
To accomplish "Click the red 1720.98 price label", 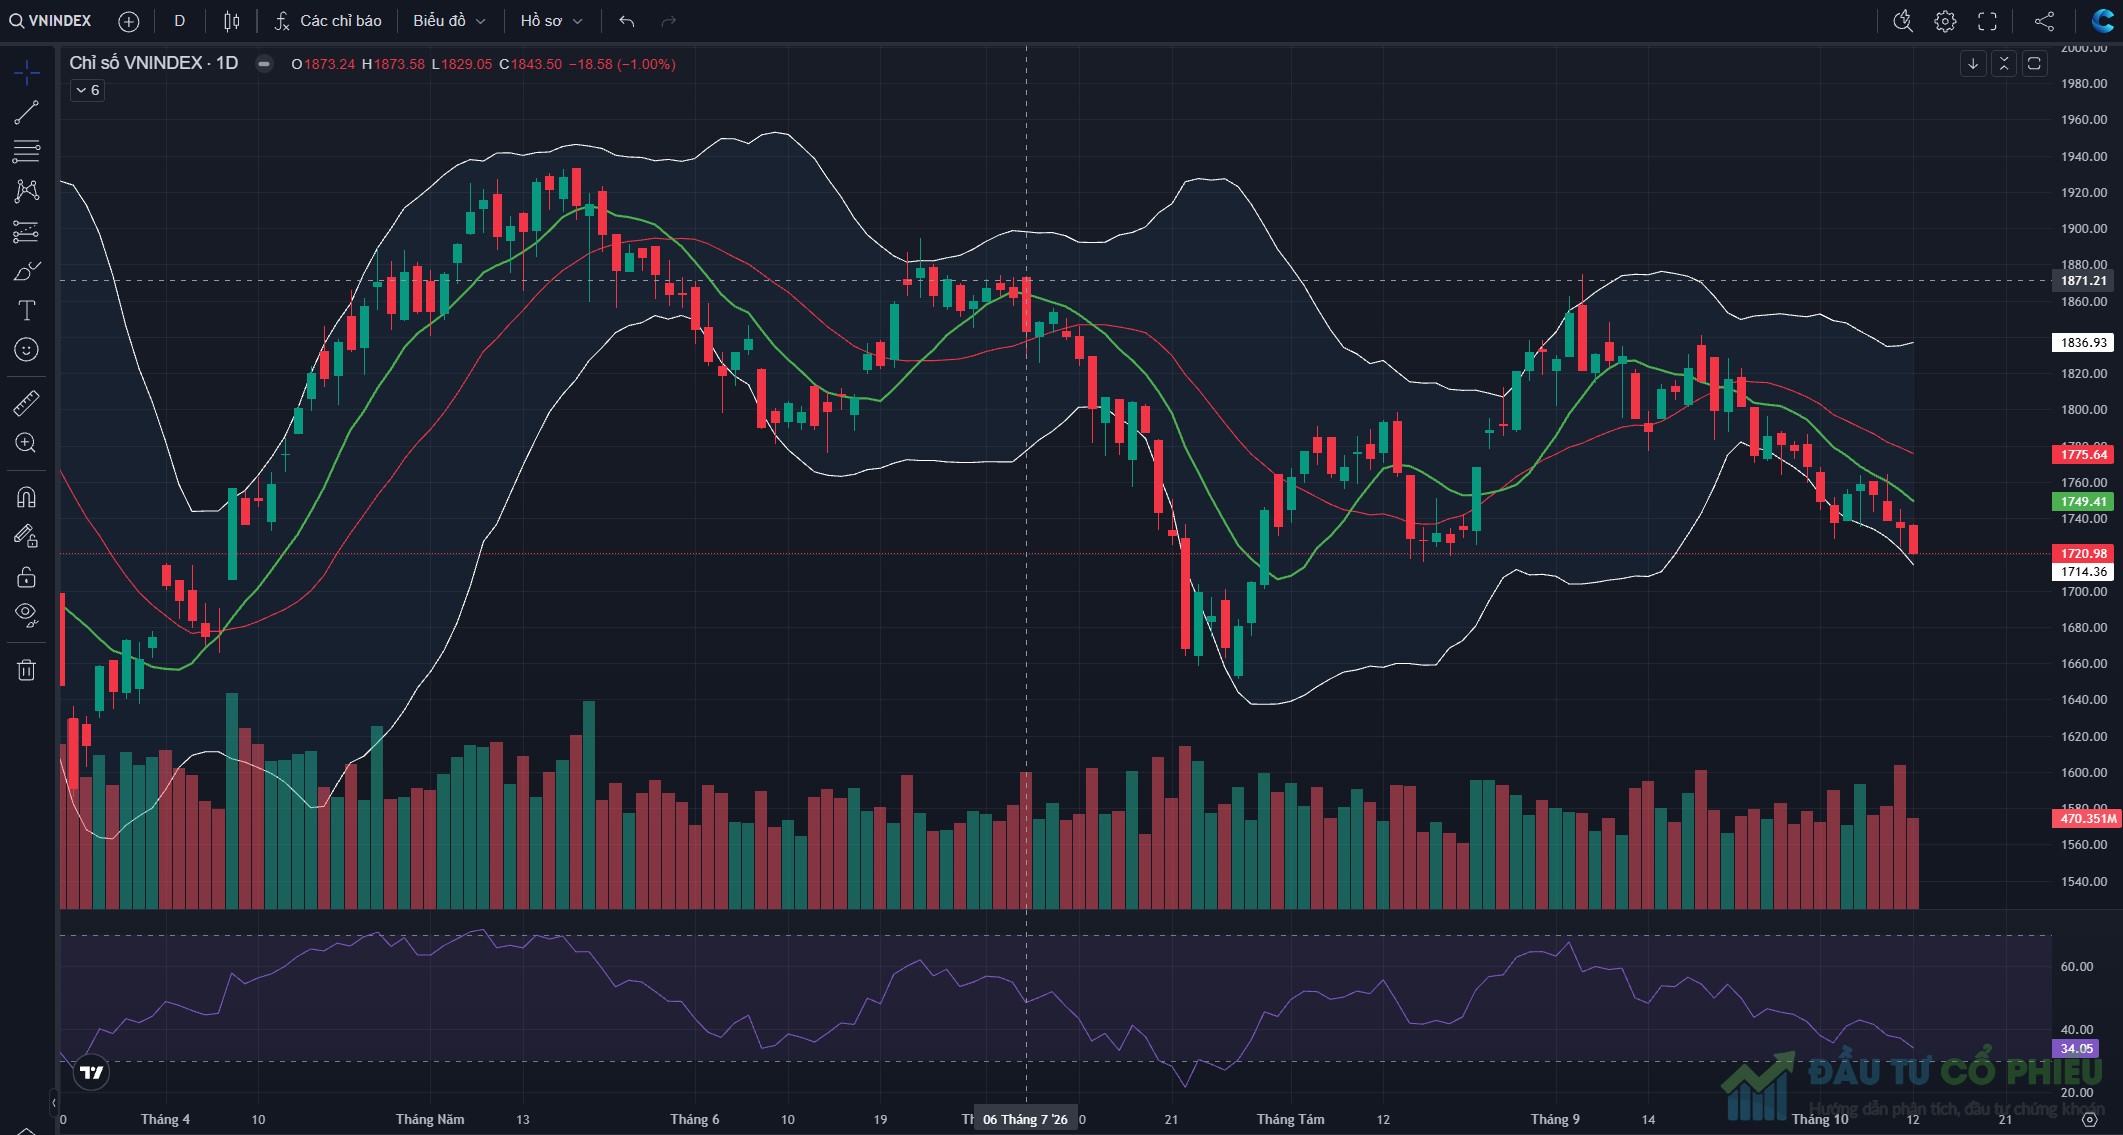I will [x=2084, y=553].
